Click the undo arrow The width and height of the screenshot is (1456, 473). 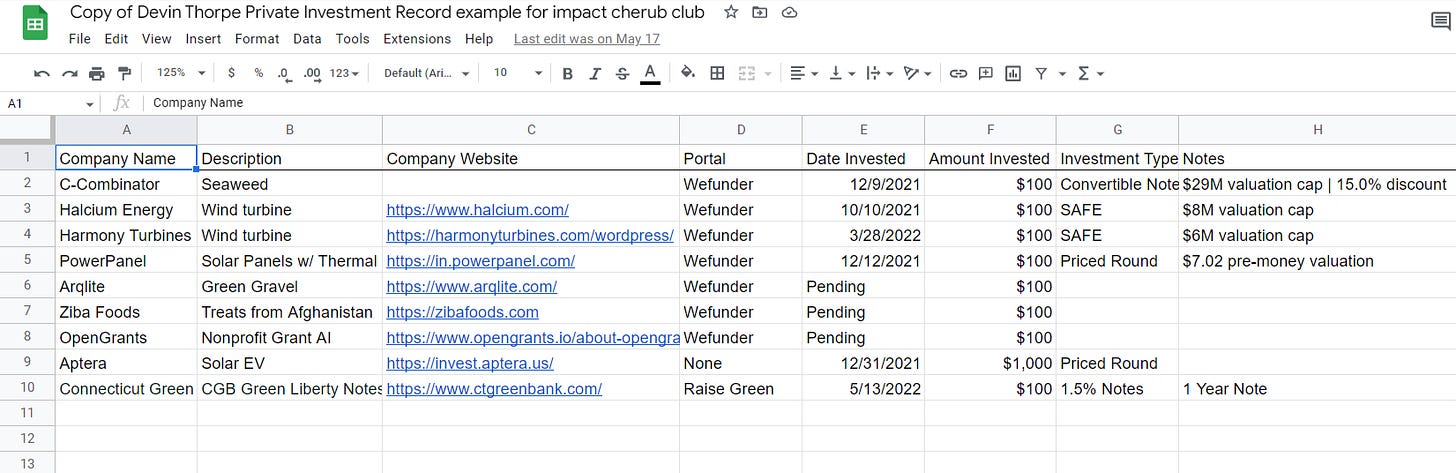[42, 73]
